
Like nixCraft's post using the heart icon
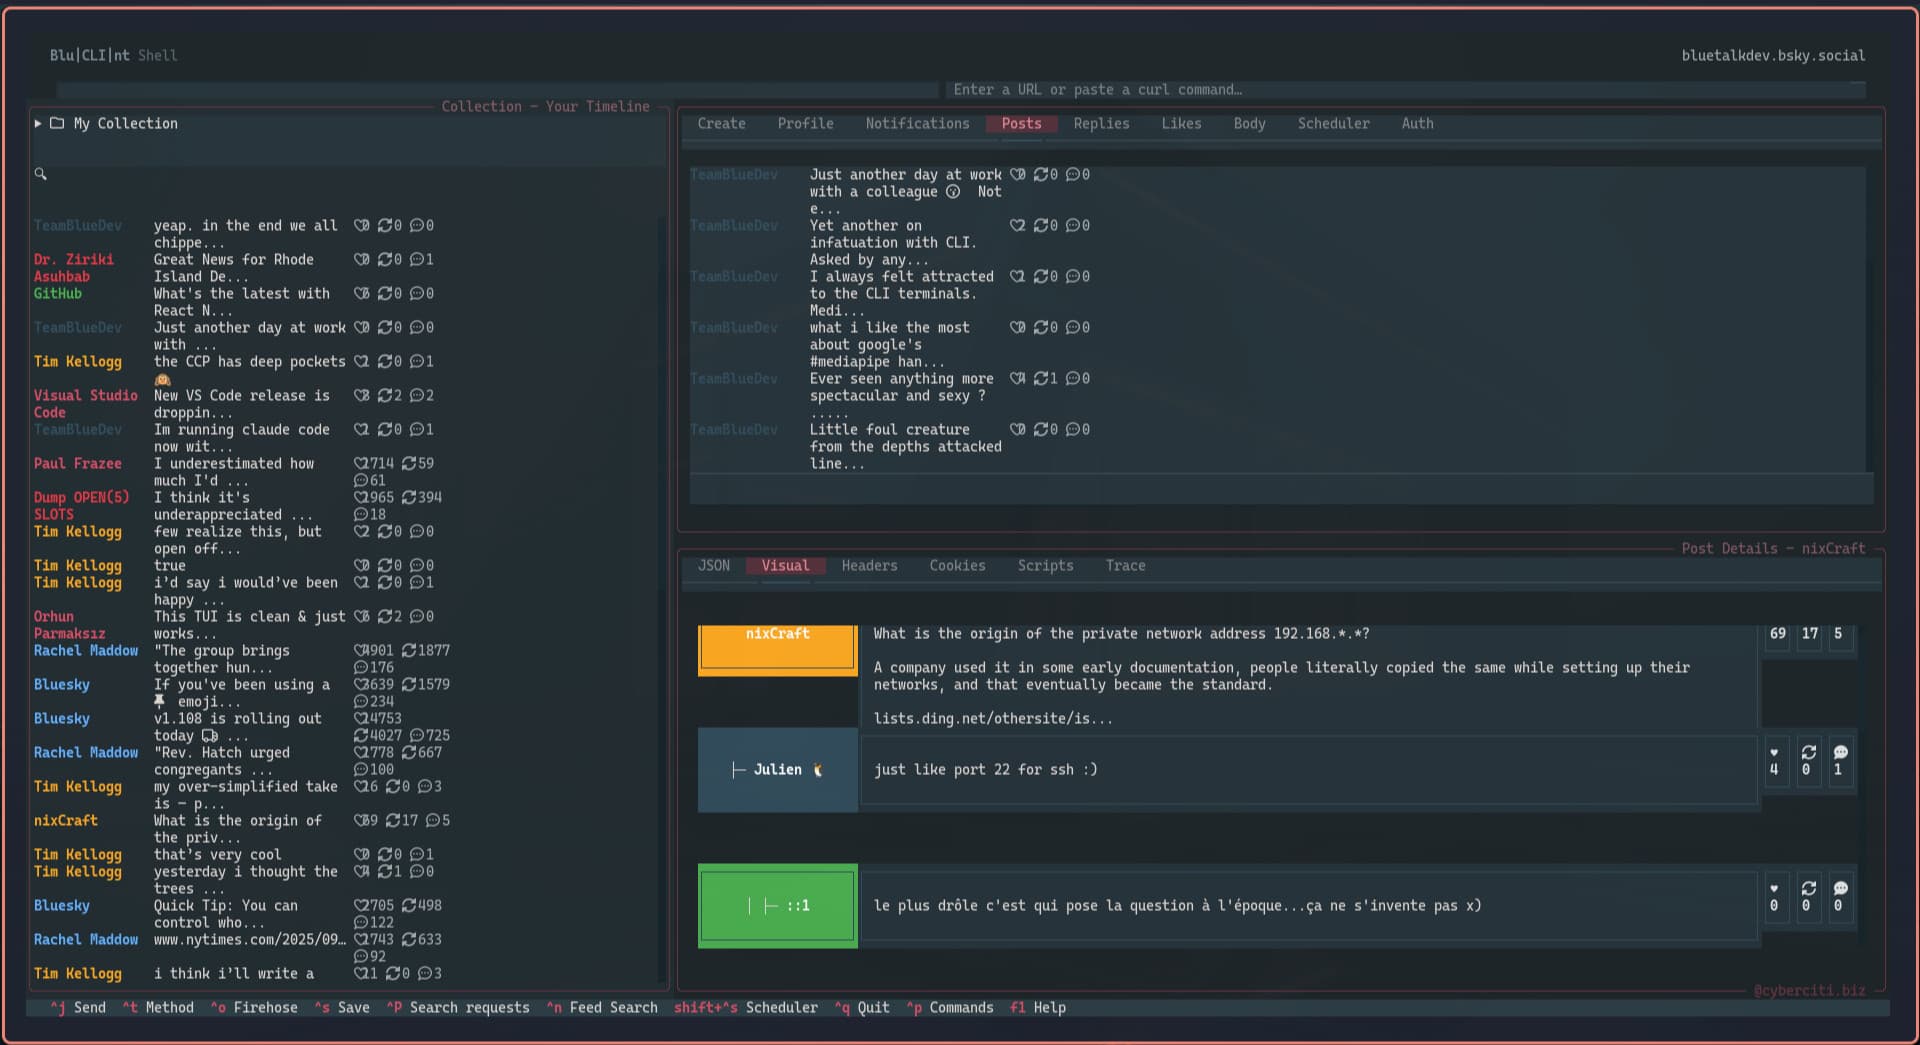coord(1775,633)
